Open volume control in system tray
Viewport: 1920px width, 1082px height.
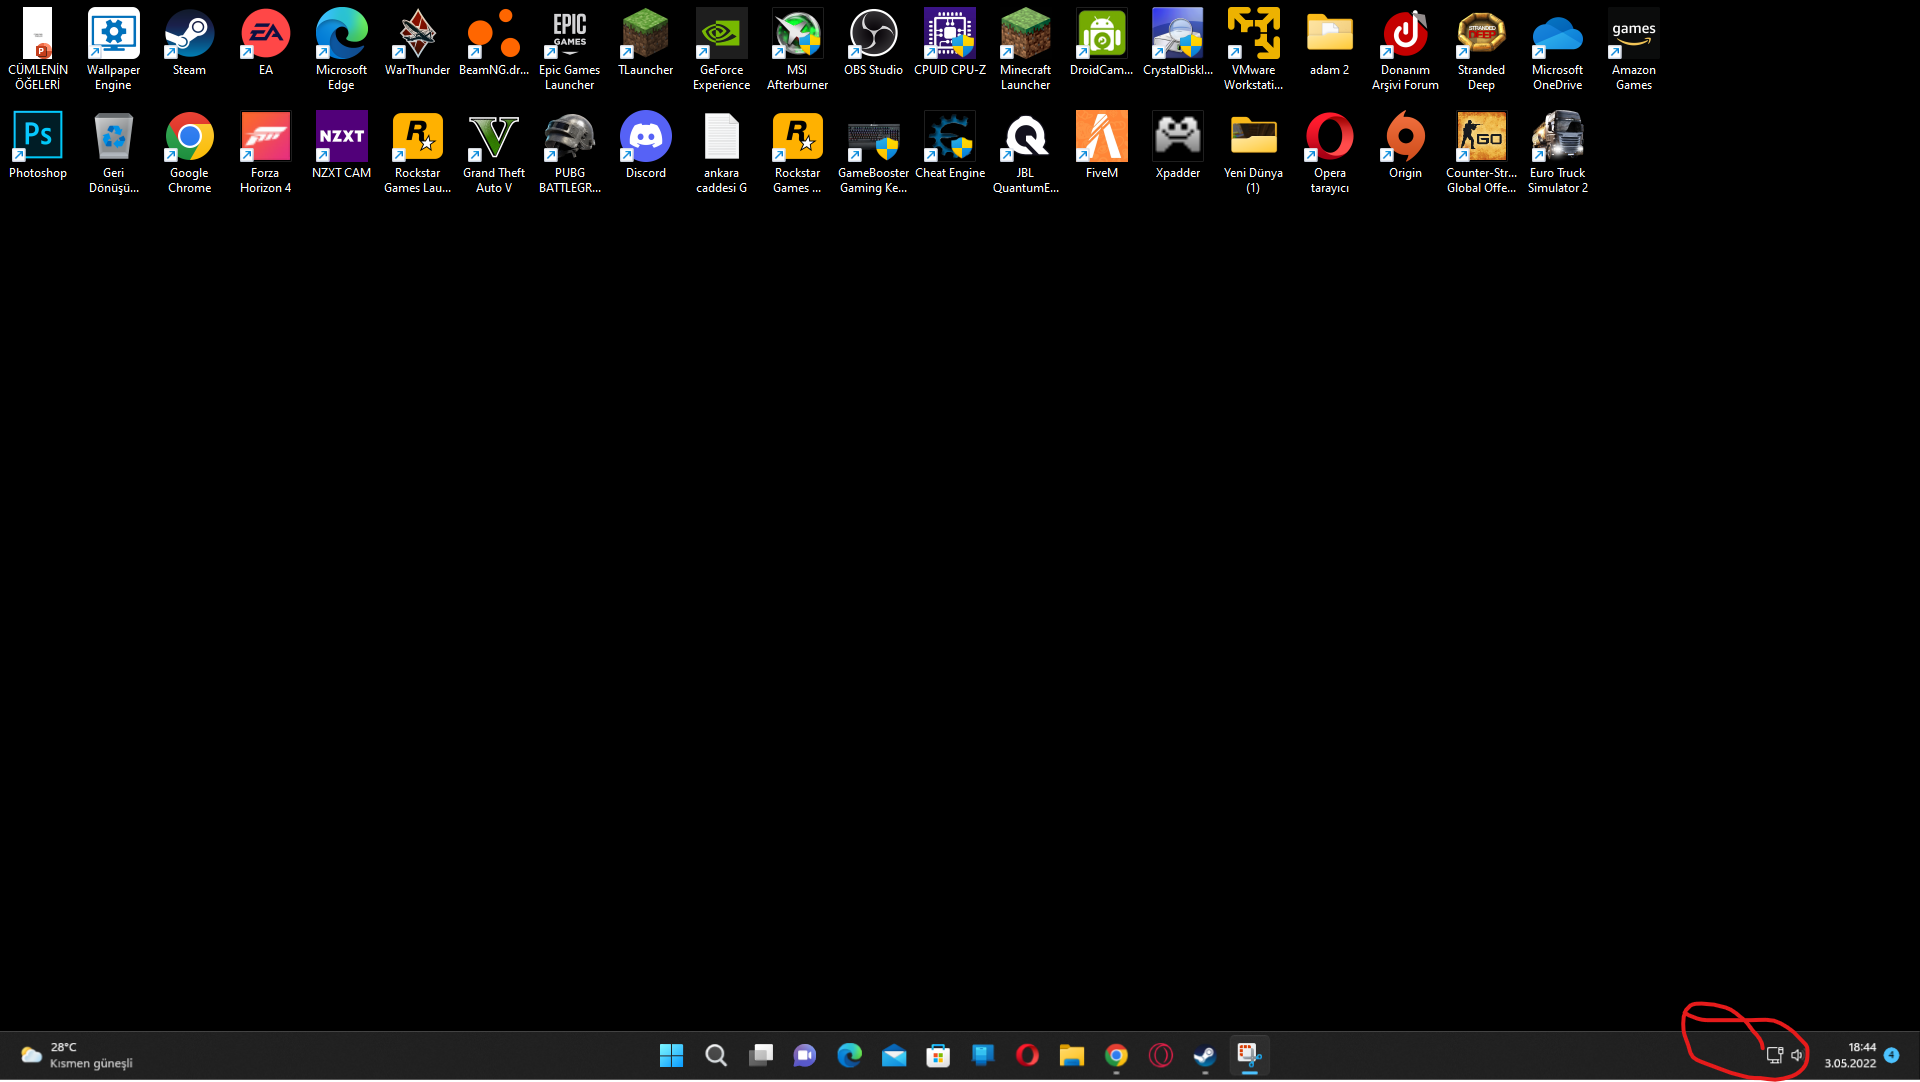tap(1797, 1056)
